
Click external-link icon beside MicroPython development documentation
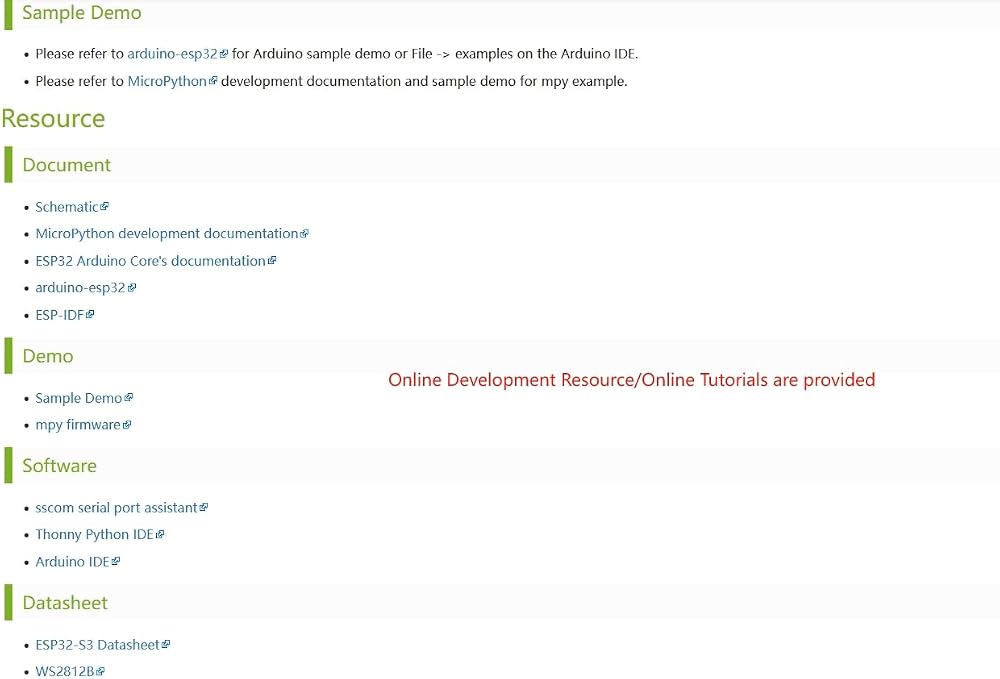pos(304,234)
